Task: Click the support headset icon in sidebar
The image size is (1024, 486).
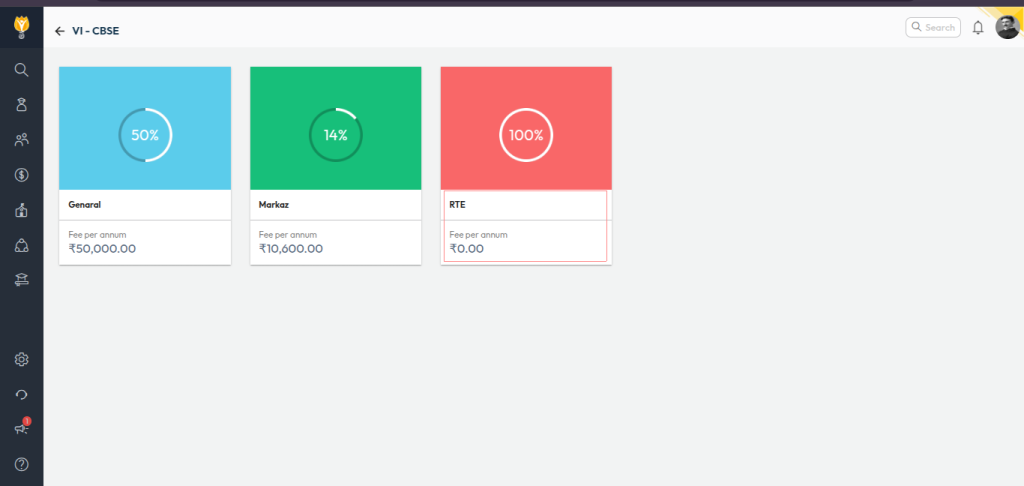Action: coord(21,394)
